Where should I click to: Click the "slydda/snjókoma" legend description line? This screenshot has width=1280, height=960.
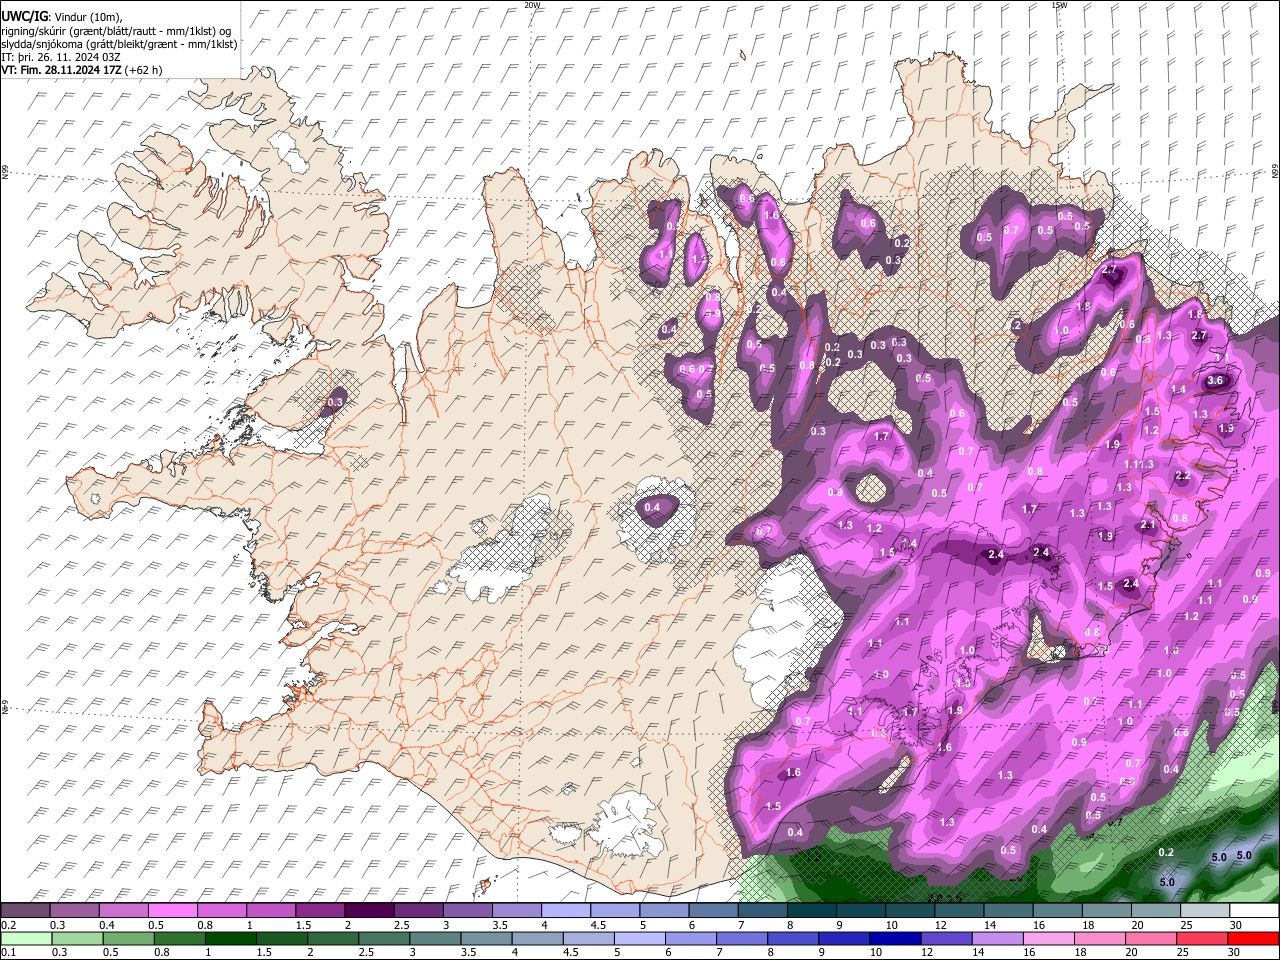pyautogui.click(x=119, y=44)
